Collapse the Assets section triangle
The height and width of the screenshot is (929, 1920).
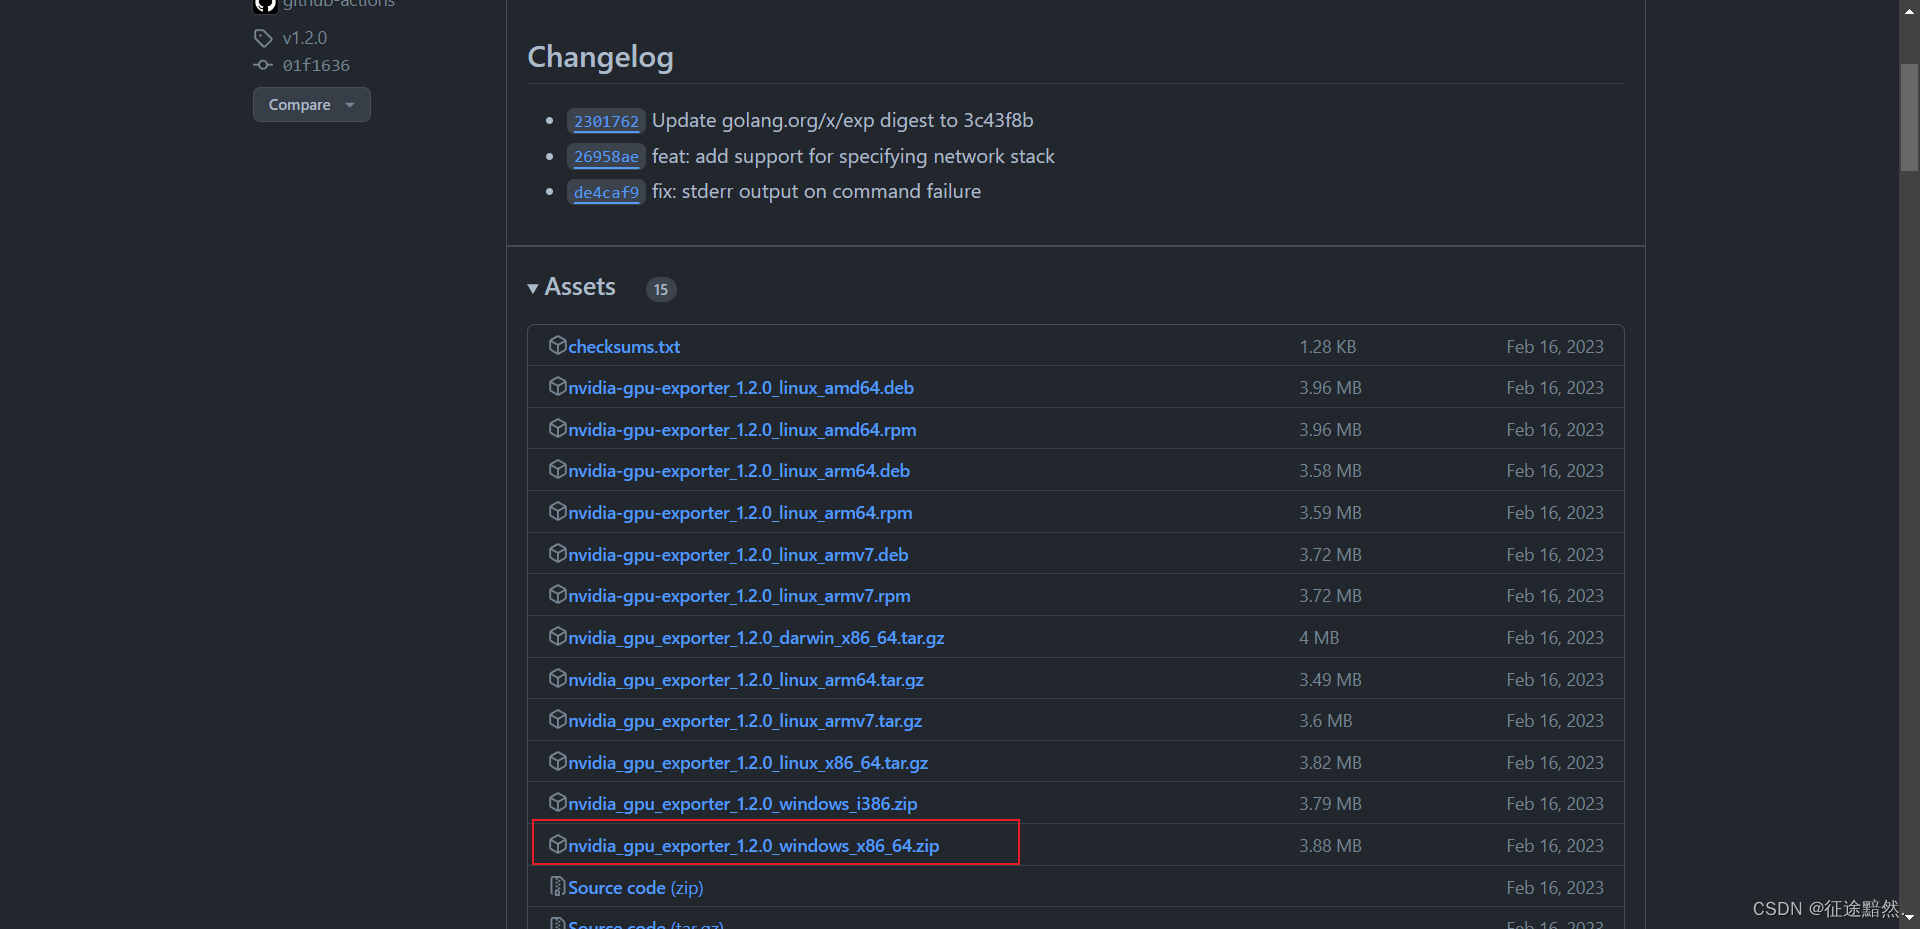click(x=533, y=289)
